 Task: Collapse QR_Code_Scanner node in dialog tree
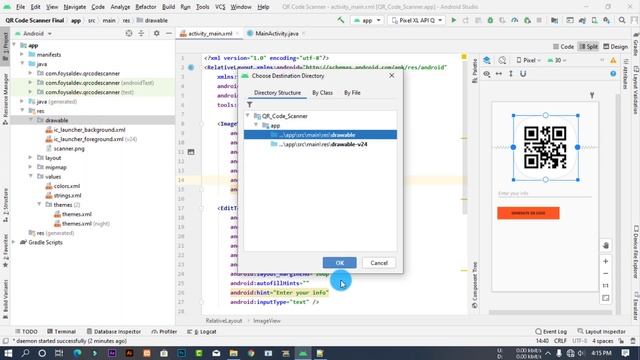(248, 116)
